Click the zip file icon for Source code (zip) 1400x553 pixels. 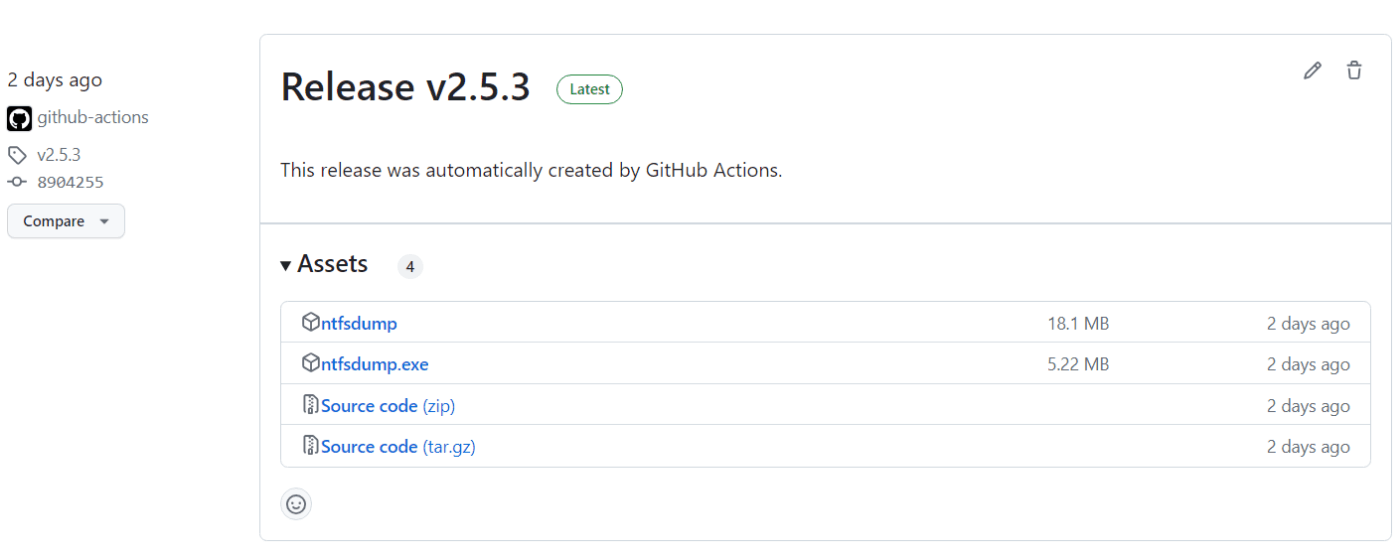click(311, 404)
